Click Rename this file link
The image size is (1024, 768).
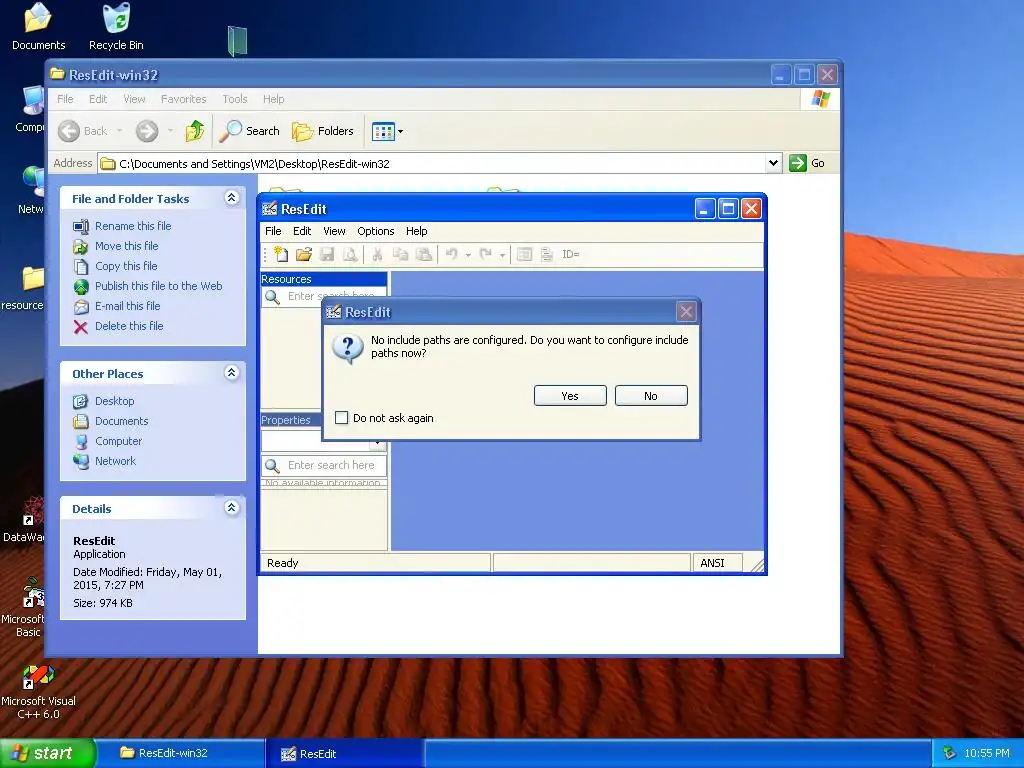[133, 226]
